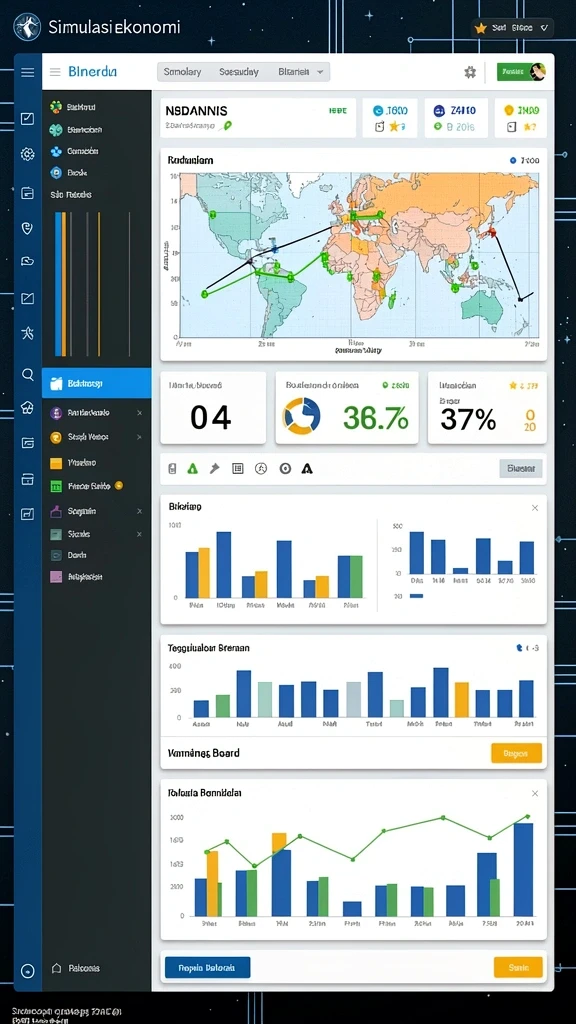Viewport: 576px width, 1024px height.
Task: Toggle the blue dot legend above the map
Action: point(512,160)
